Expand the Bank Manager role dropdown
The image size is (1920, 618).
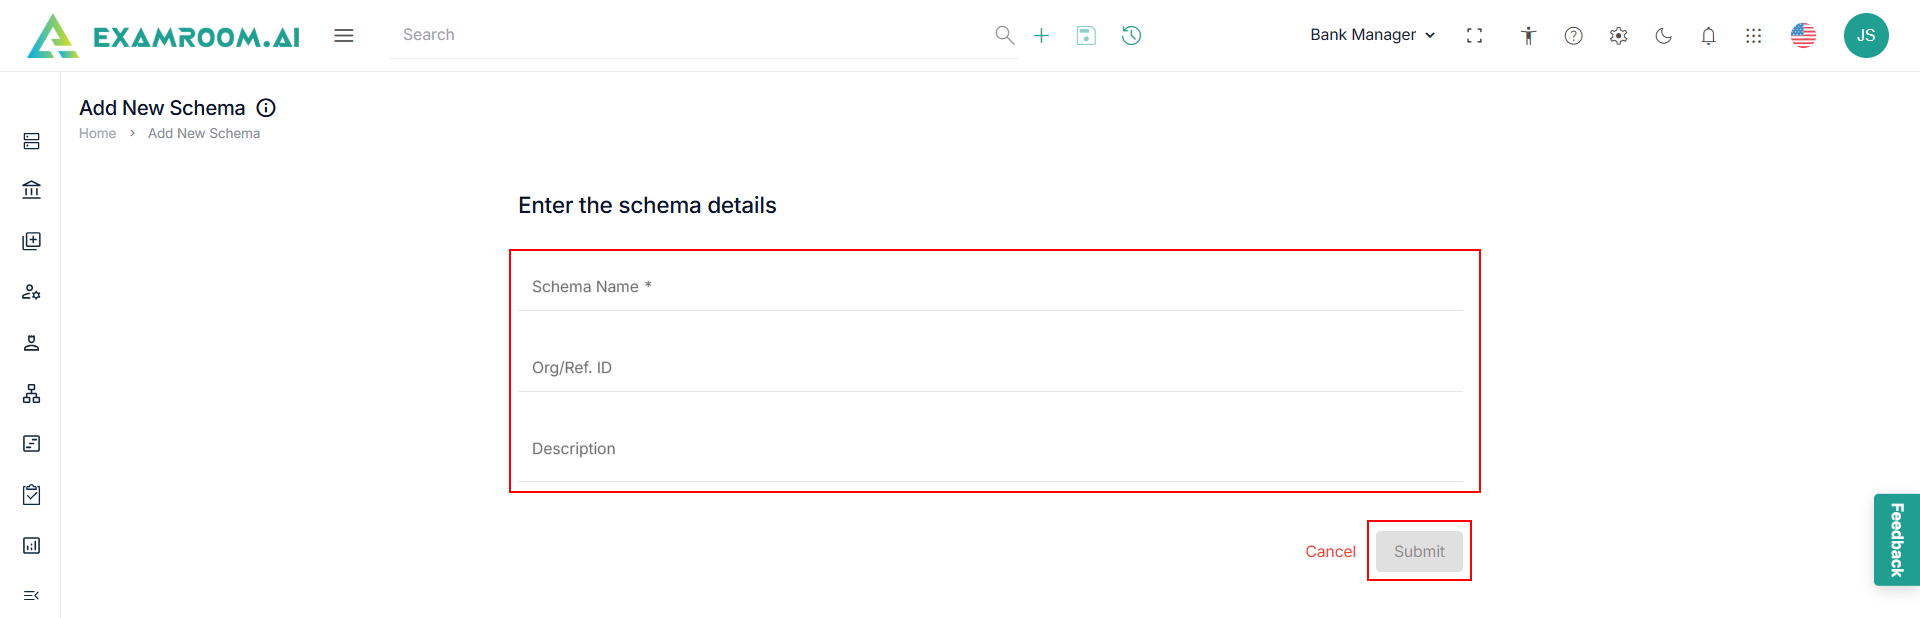pyautogui.click(x=1372, y=35)
